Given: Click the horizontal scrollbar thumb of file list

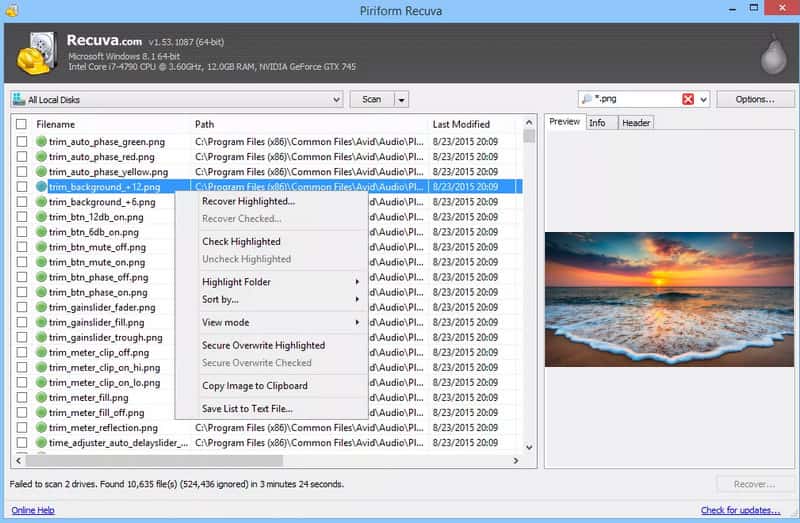Looking at the screenshot, I should tap(155, 460).
